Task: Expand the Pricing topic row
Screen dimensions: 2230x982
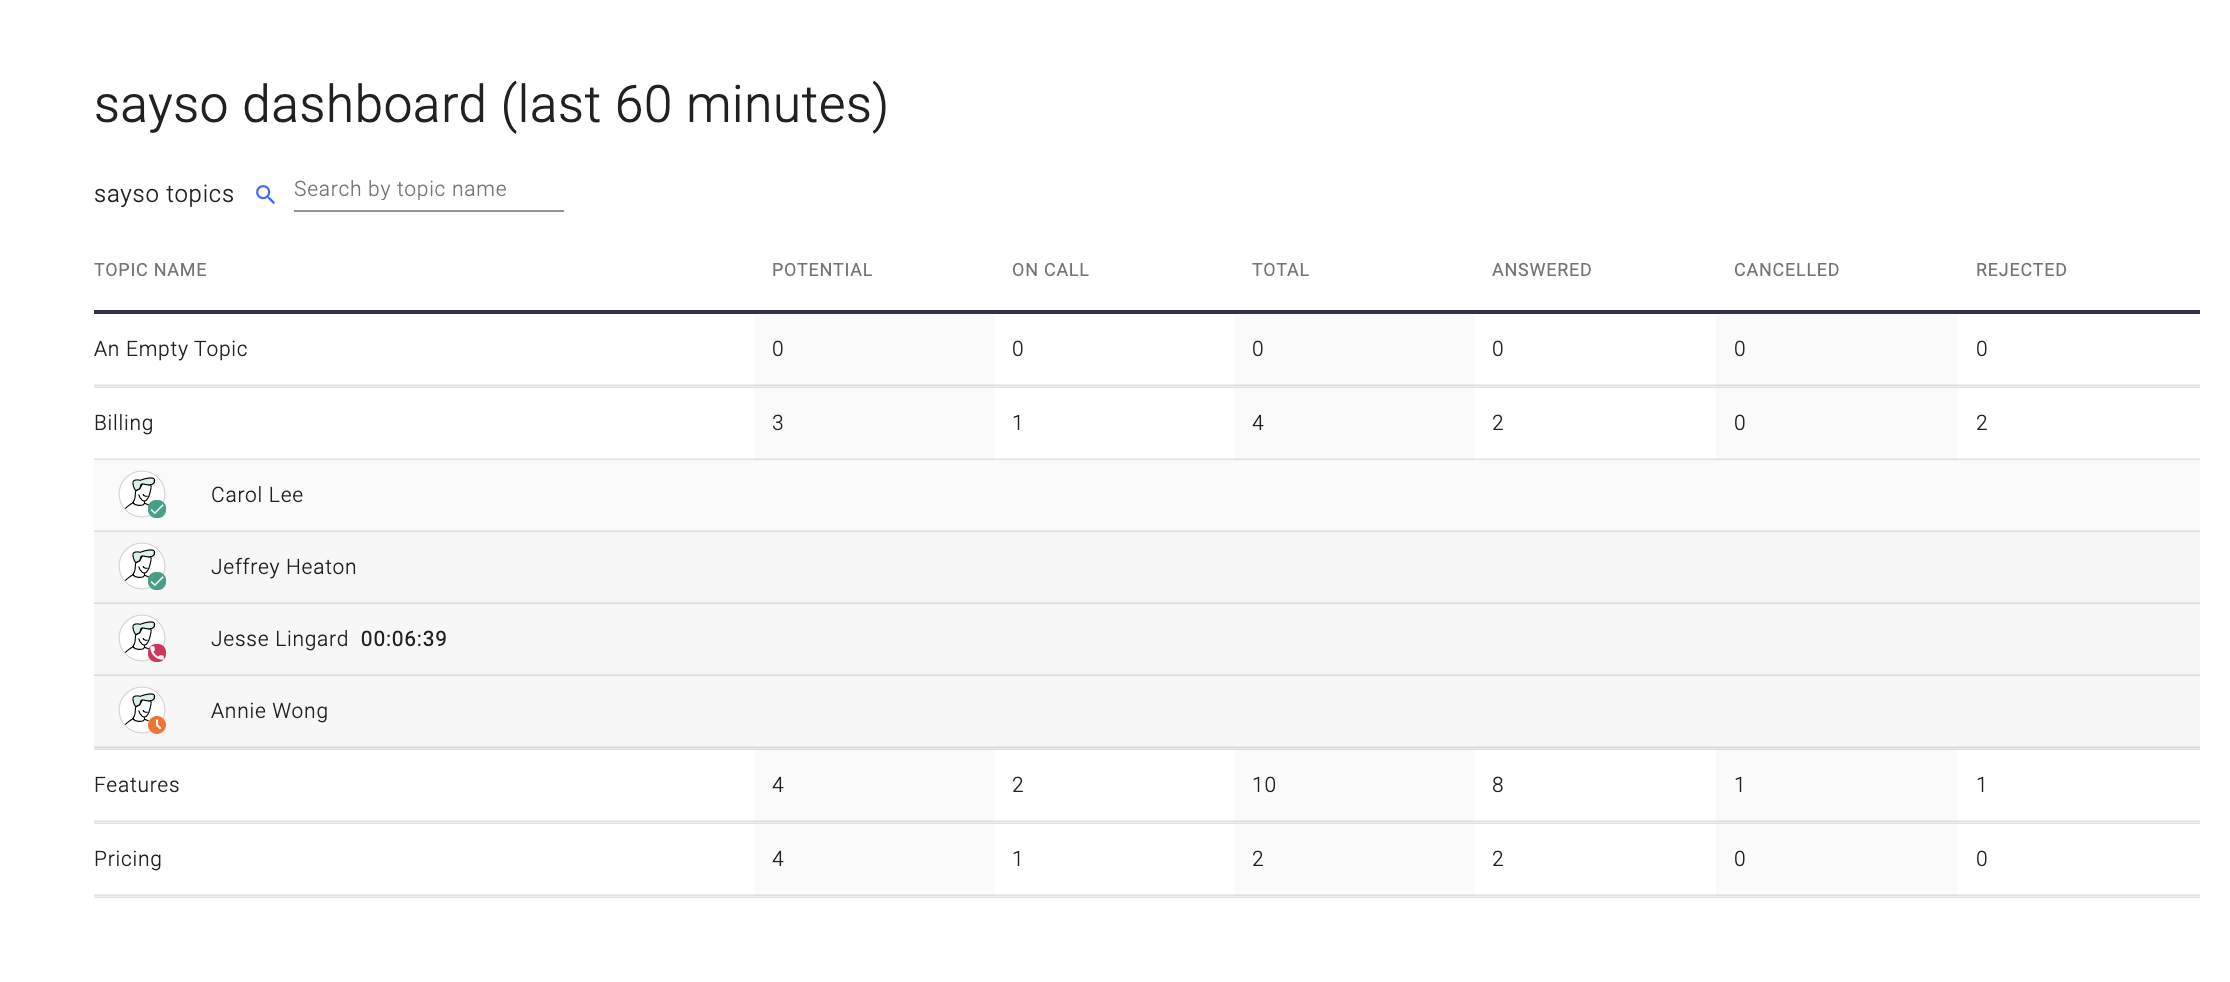Action: [x=128, y=859]
